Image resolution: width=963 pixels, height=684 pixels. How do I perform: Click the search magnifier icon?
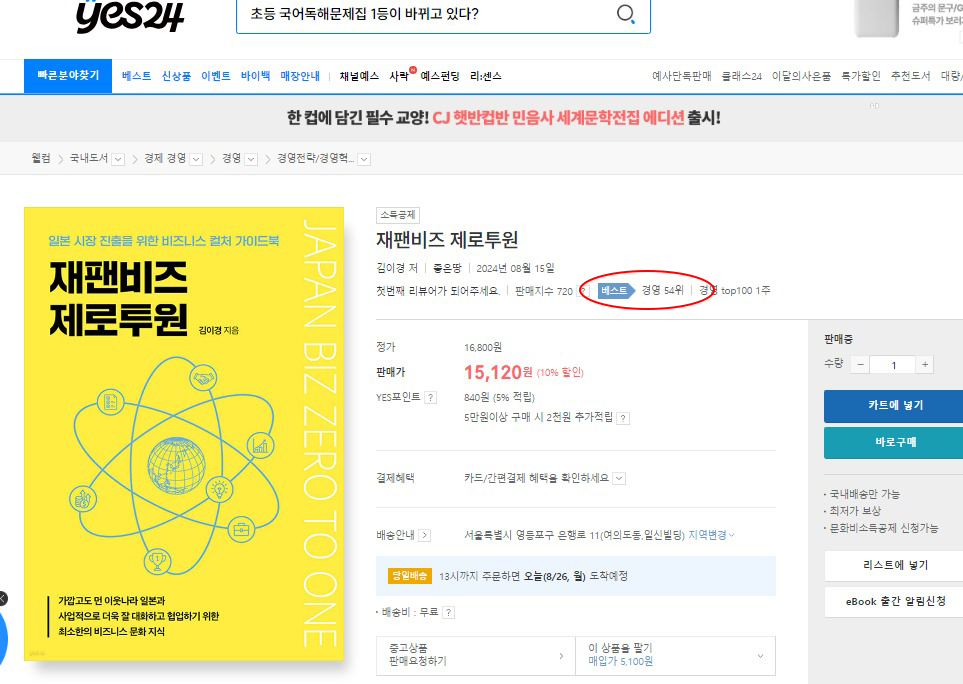626,14
